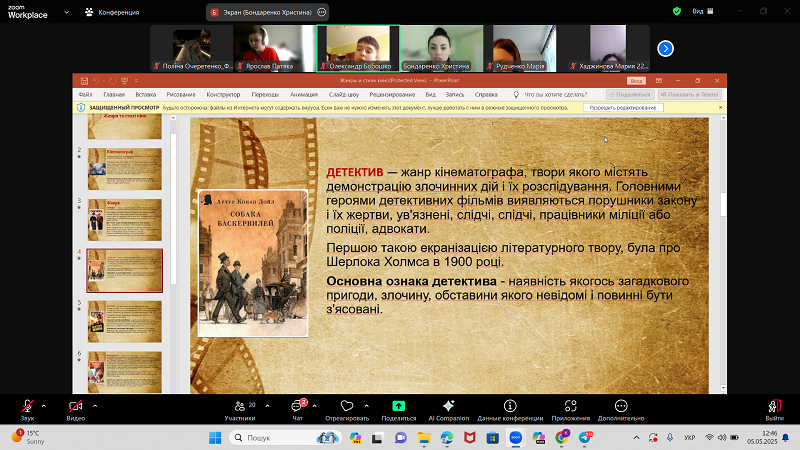The image size is (800, 450).
Task: Select slide 2 thumbnail Кінематограф
Action: pos(124,169)
